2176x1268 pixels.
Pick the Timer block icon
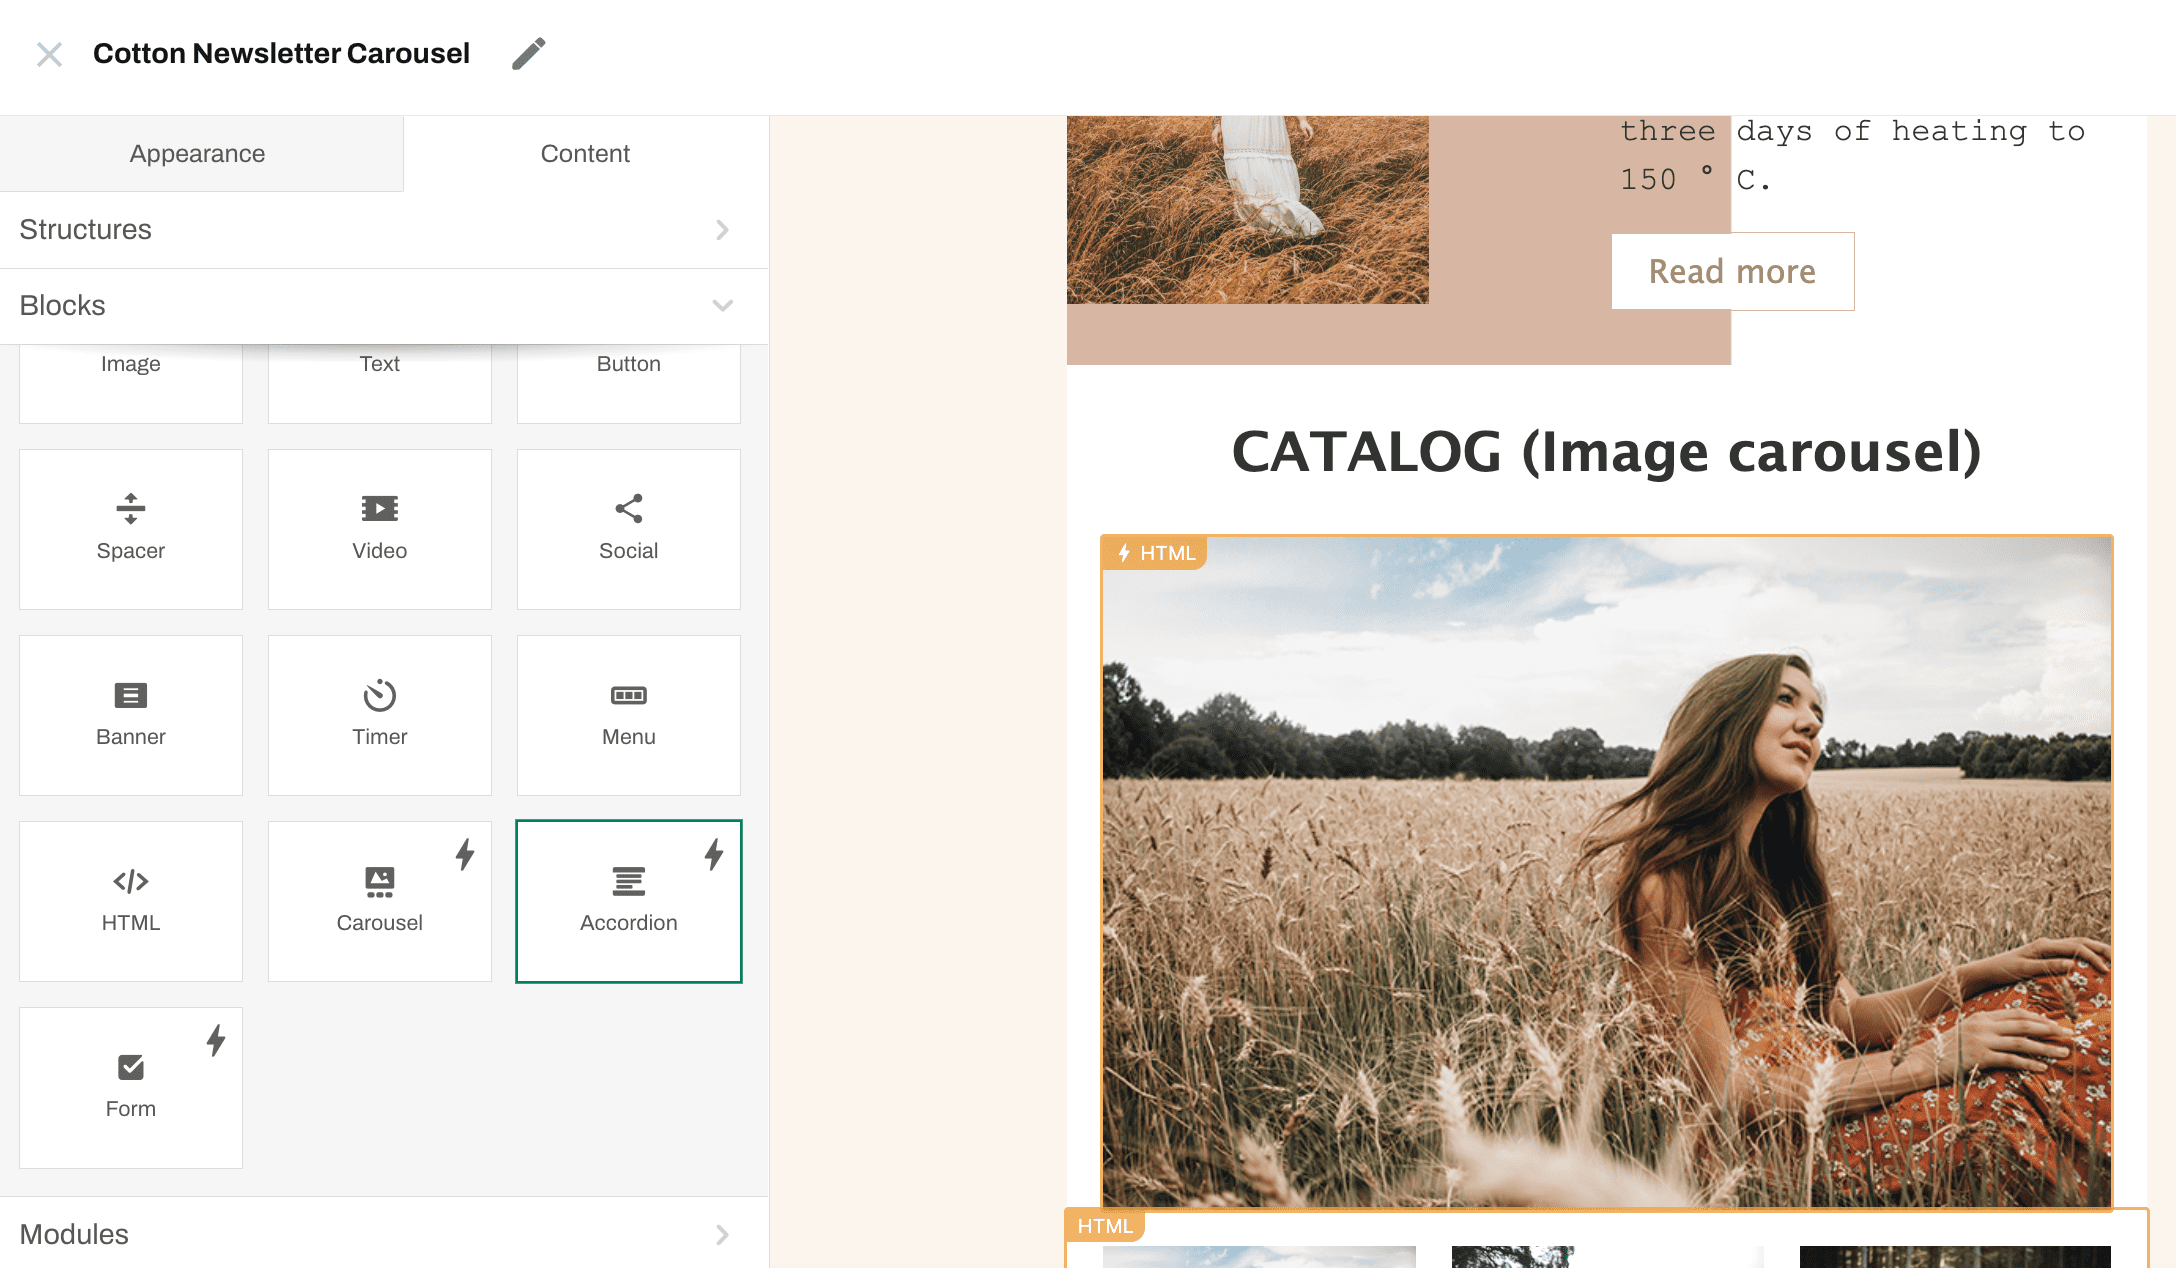pos(380,695)
